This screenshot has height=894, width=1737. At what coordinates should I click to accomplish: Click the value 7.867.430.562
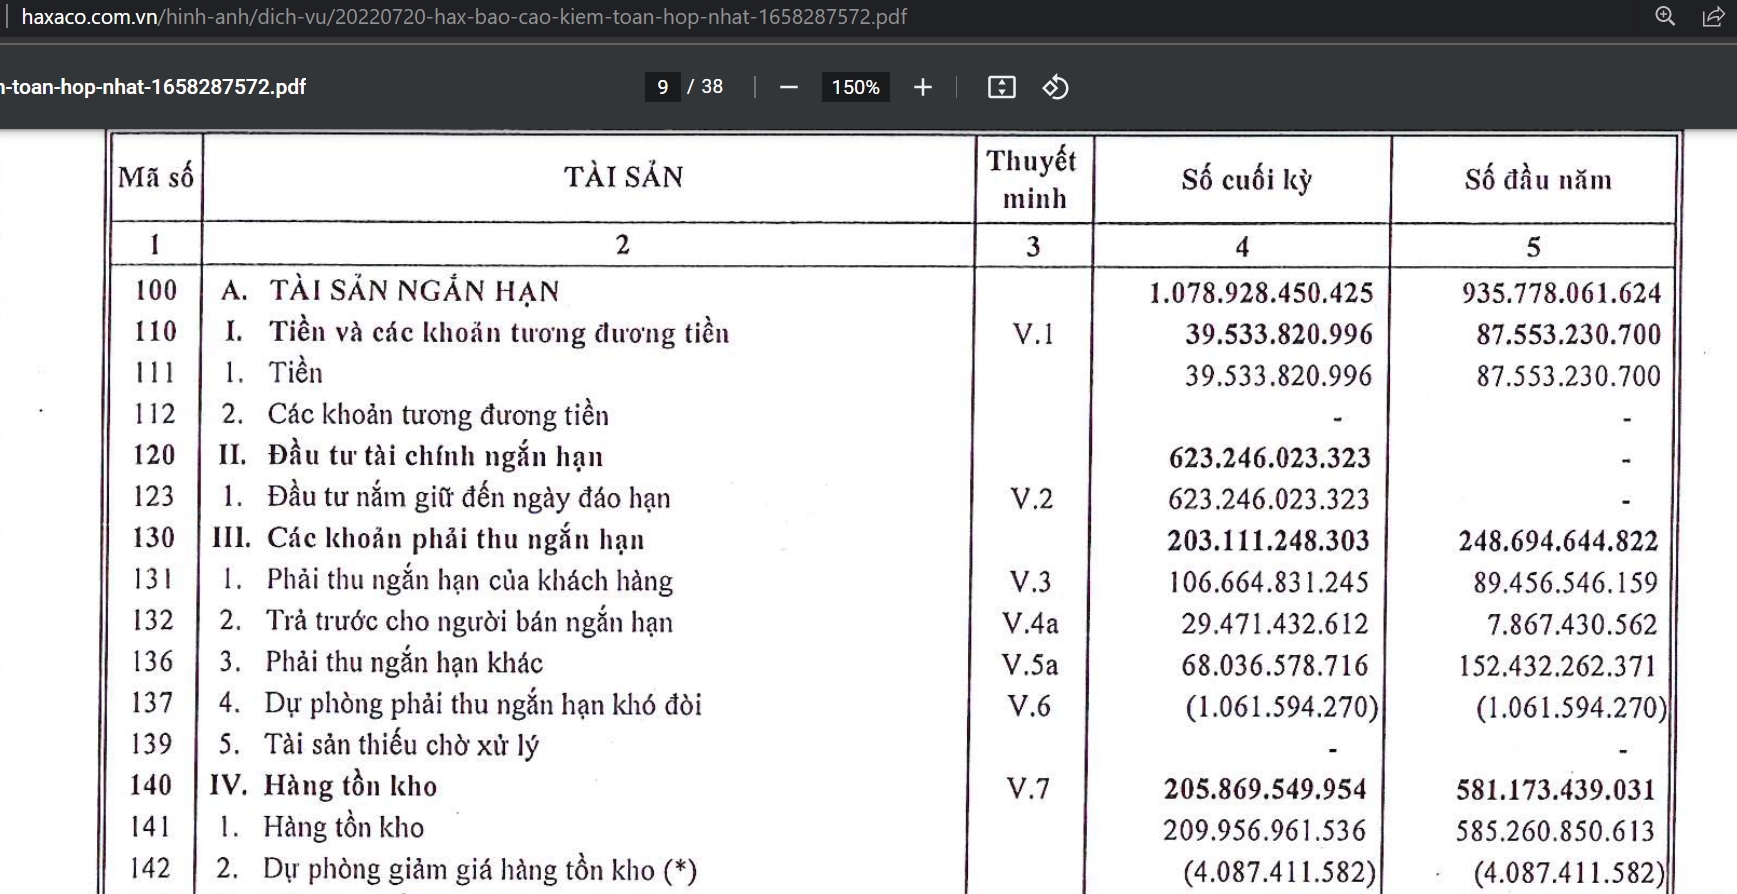1572,624
